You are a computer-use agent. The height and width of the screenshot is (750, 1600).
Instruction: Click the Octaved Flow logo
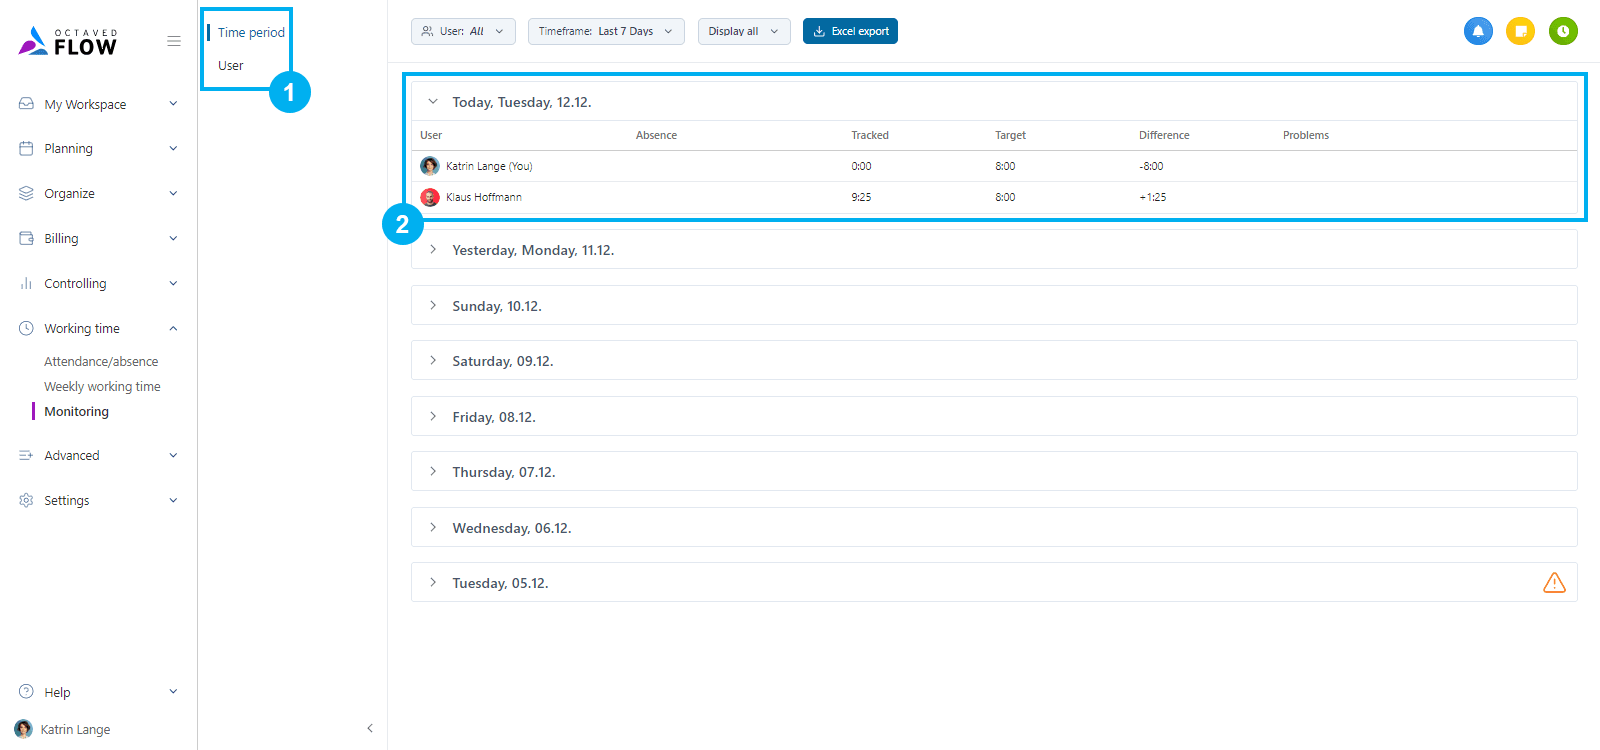click(x=68, y=41)
